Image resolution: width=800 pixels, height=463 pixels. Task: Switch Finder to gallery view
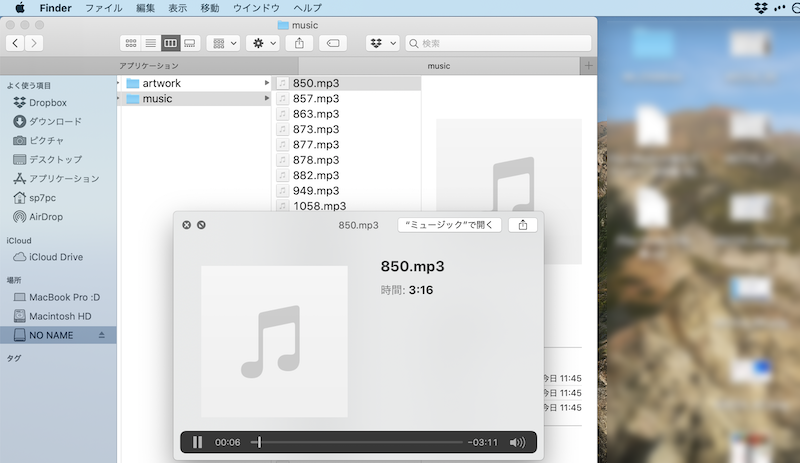coord(189,43)
